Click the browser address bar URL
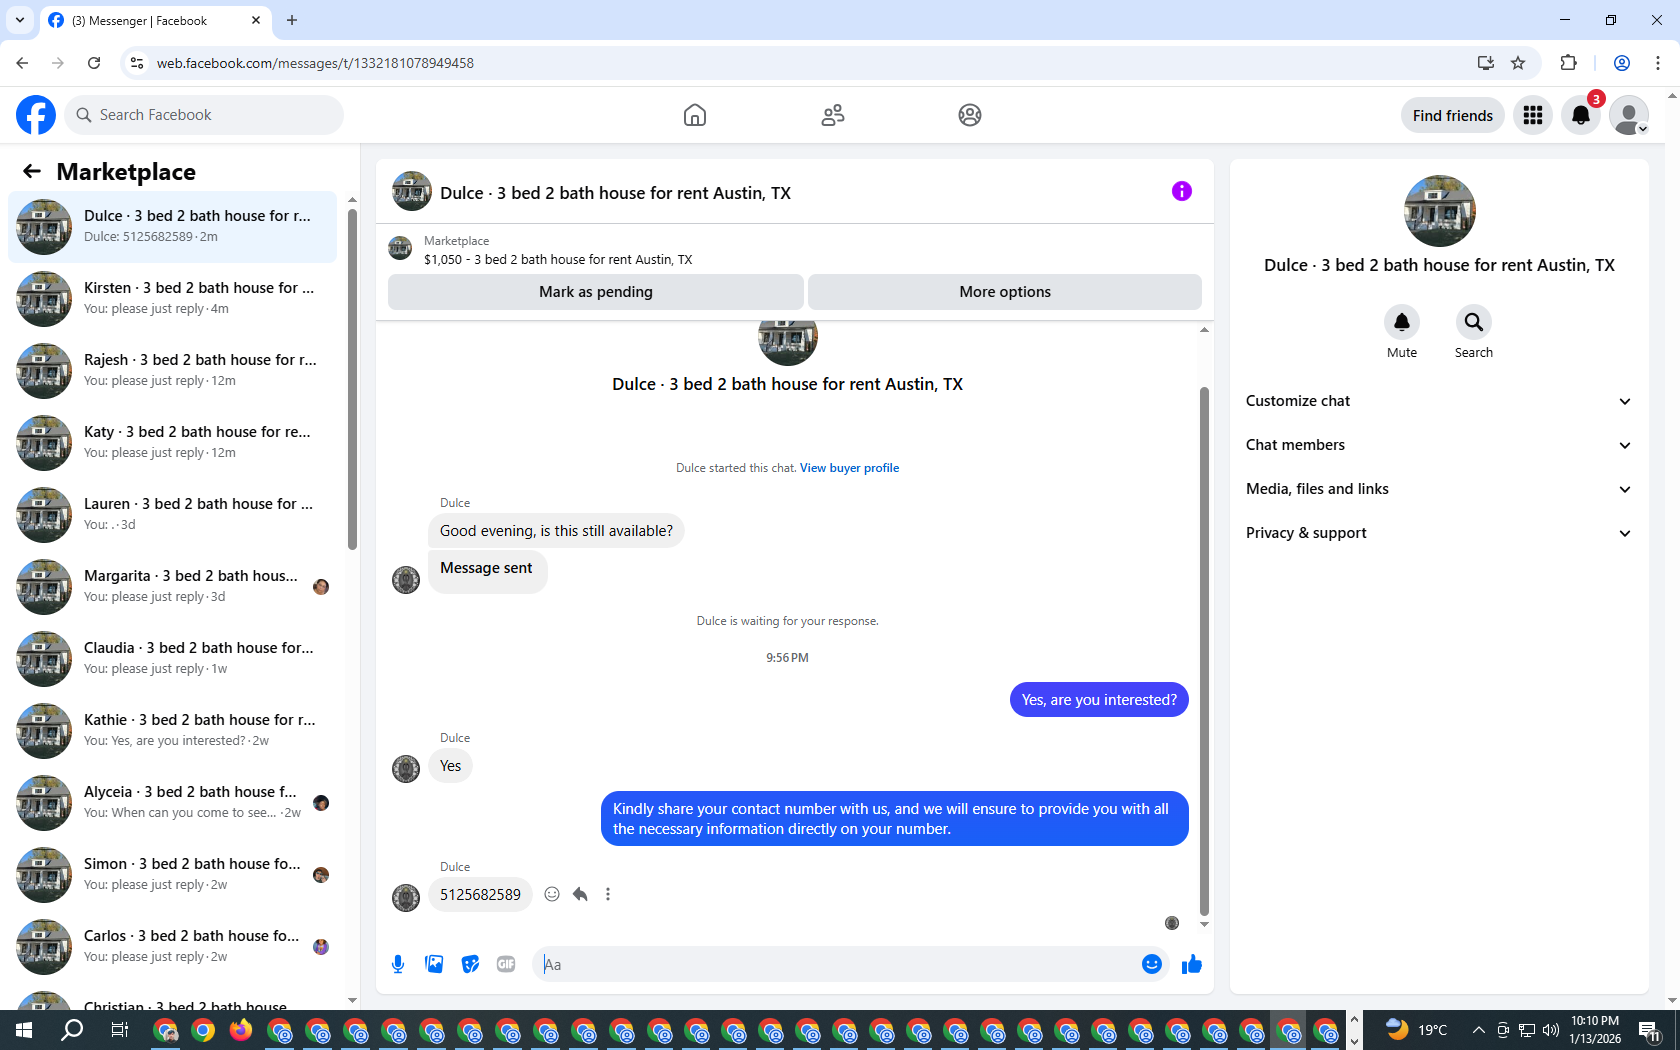 tap(315, 63)
